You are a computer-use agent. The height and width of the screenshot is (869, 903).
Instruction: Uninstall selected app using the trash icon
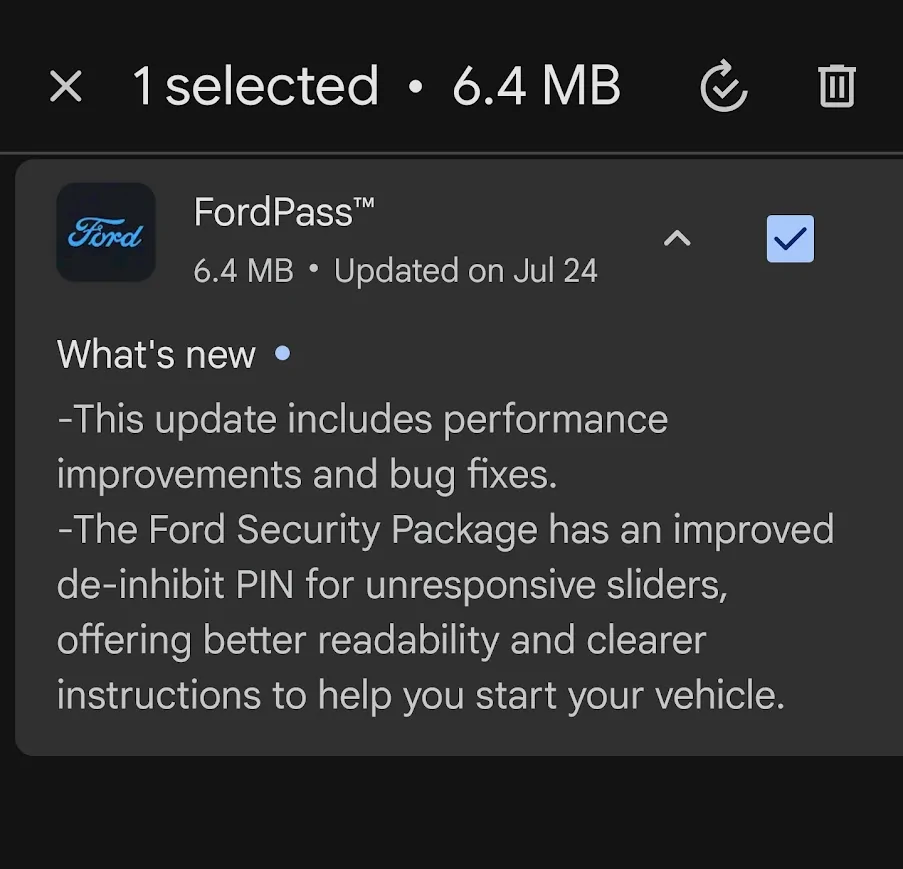pyautogui.click(x=836, y=87)
